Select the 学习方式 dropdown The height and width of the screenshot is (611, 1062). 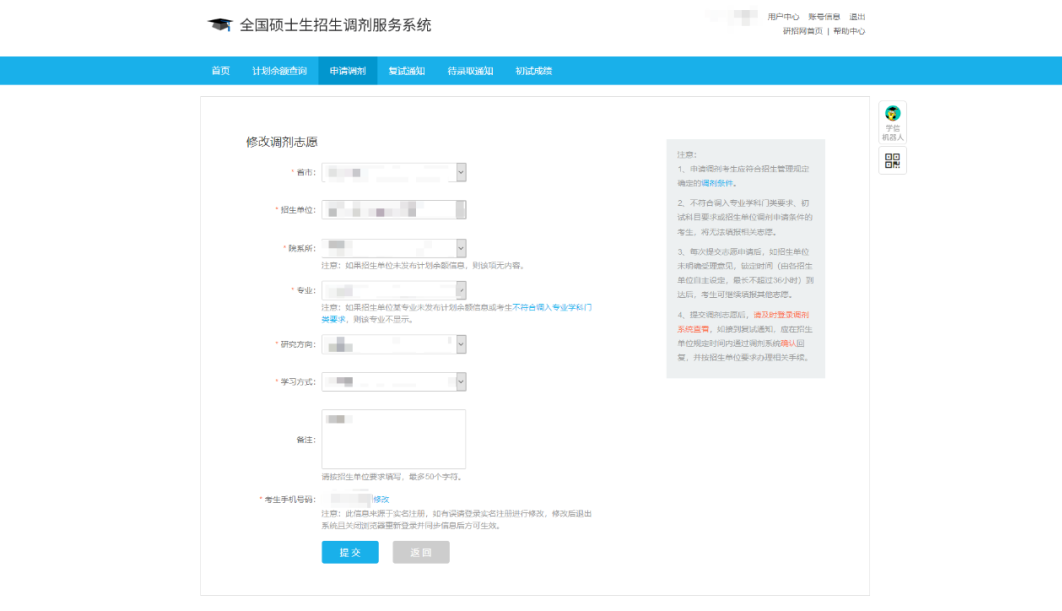click(393, 382)
